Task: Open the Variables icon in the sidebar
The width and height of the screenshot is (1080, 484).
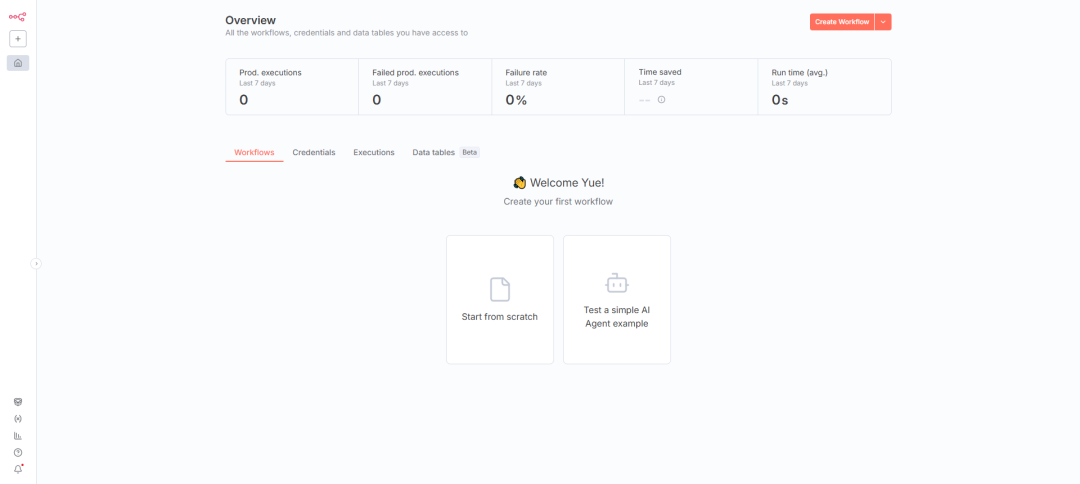Action: click(x=18, y=419)
